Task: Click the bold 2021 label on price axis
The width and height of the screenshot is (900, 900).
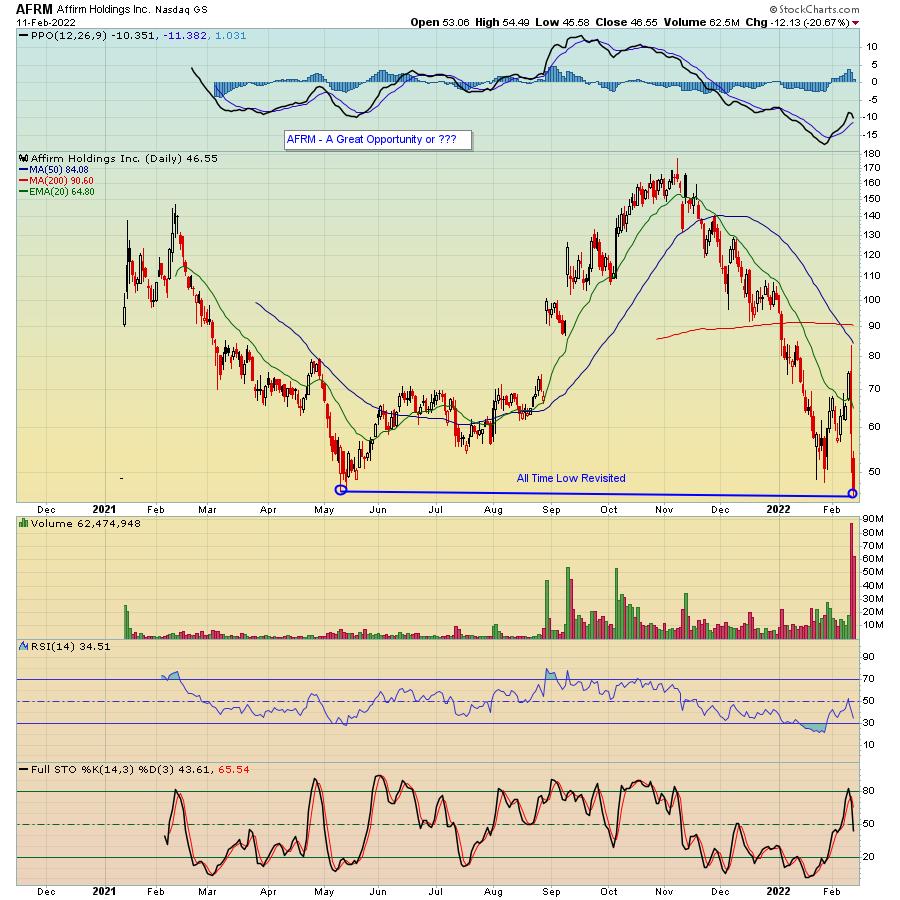Action: (106, 509)
